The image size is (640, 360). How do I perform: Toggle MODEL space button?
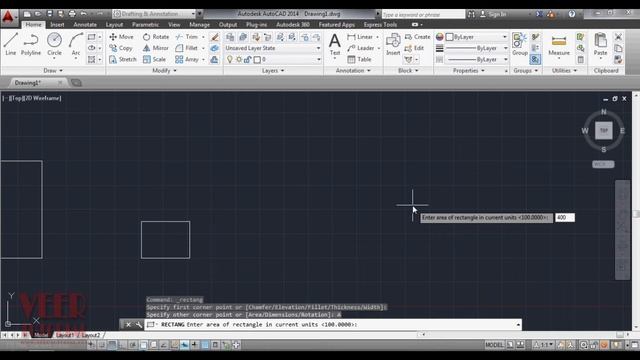(x=494, y=345)
